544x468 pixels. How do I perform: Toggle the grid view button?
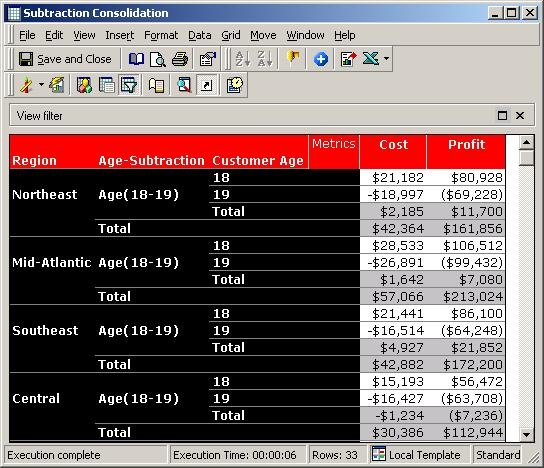coord(107,85)
